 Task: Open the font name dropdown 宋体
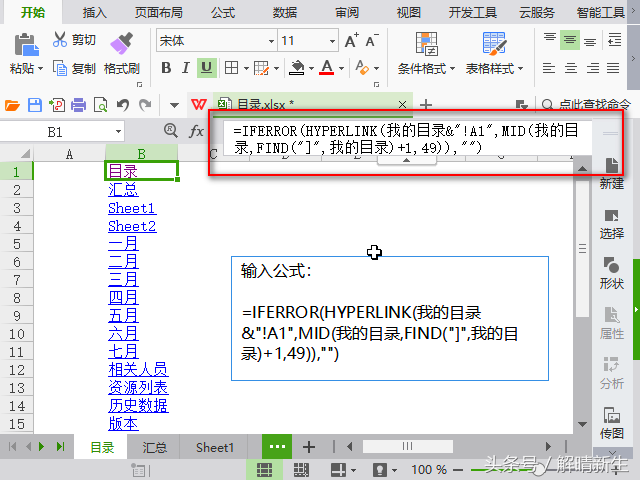coord(271,41)
